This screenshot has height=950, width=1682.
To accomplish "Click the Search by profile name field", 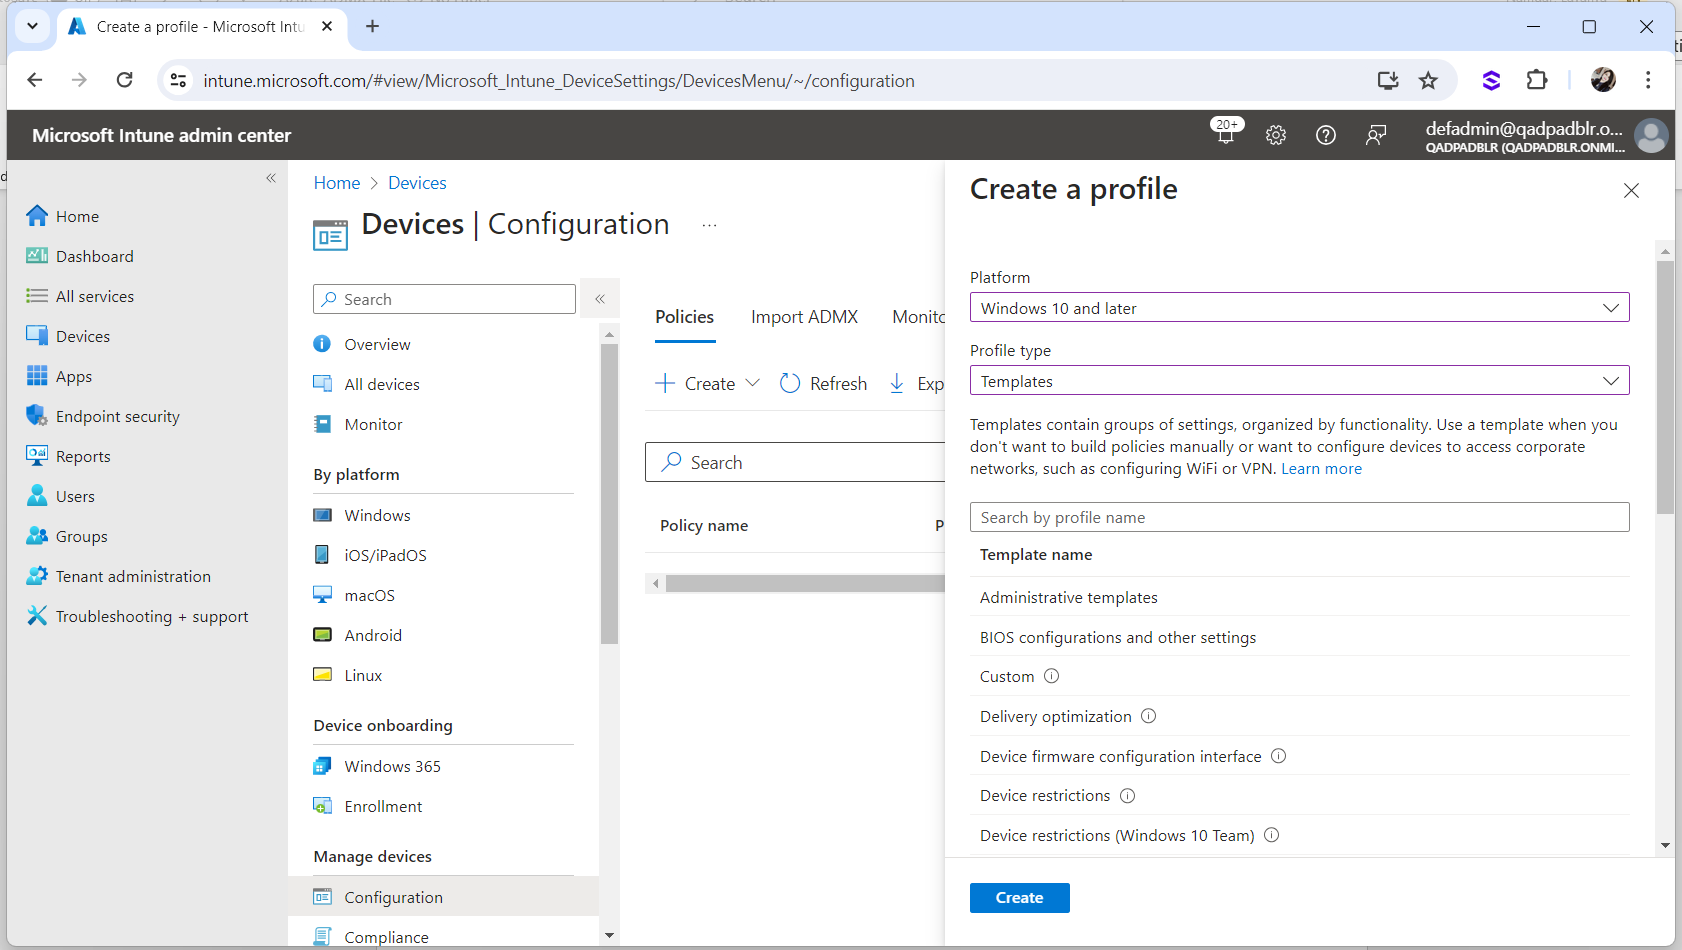I will pyautogui.click(x=1299, y=517).
